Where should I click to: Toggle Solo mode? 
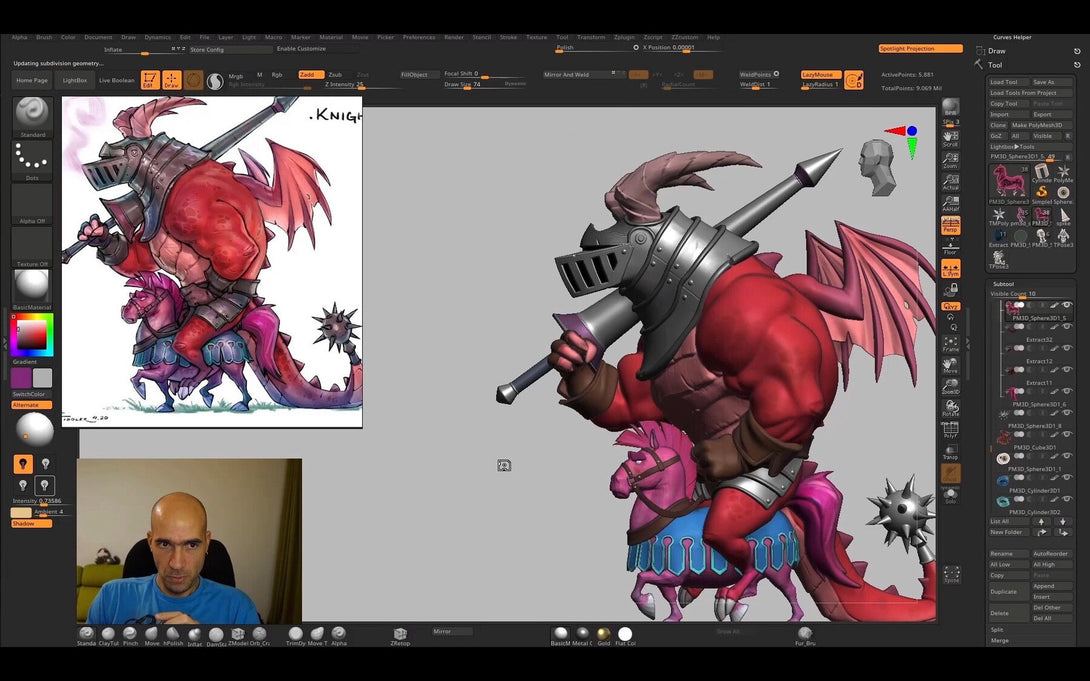950,495
